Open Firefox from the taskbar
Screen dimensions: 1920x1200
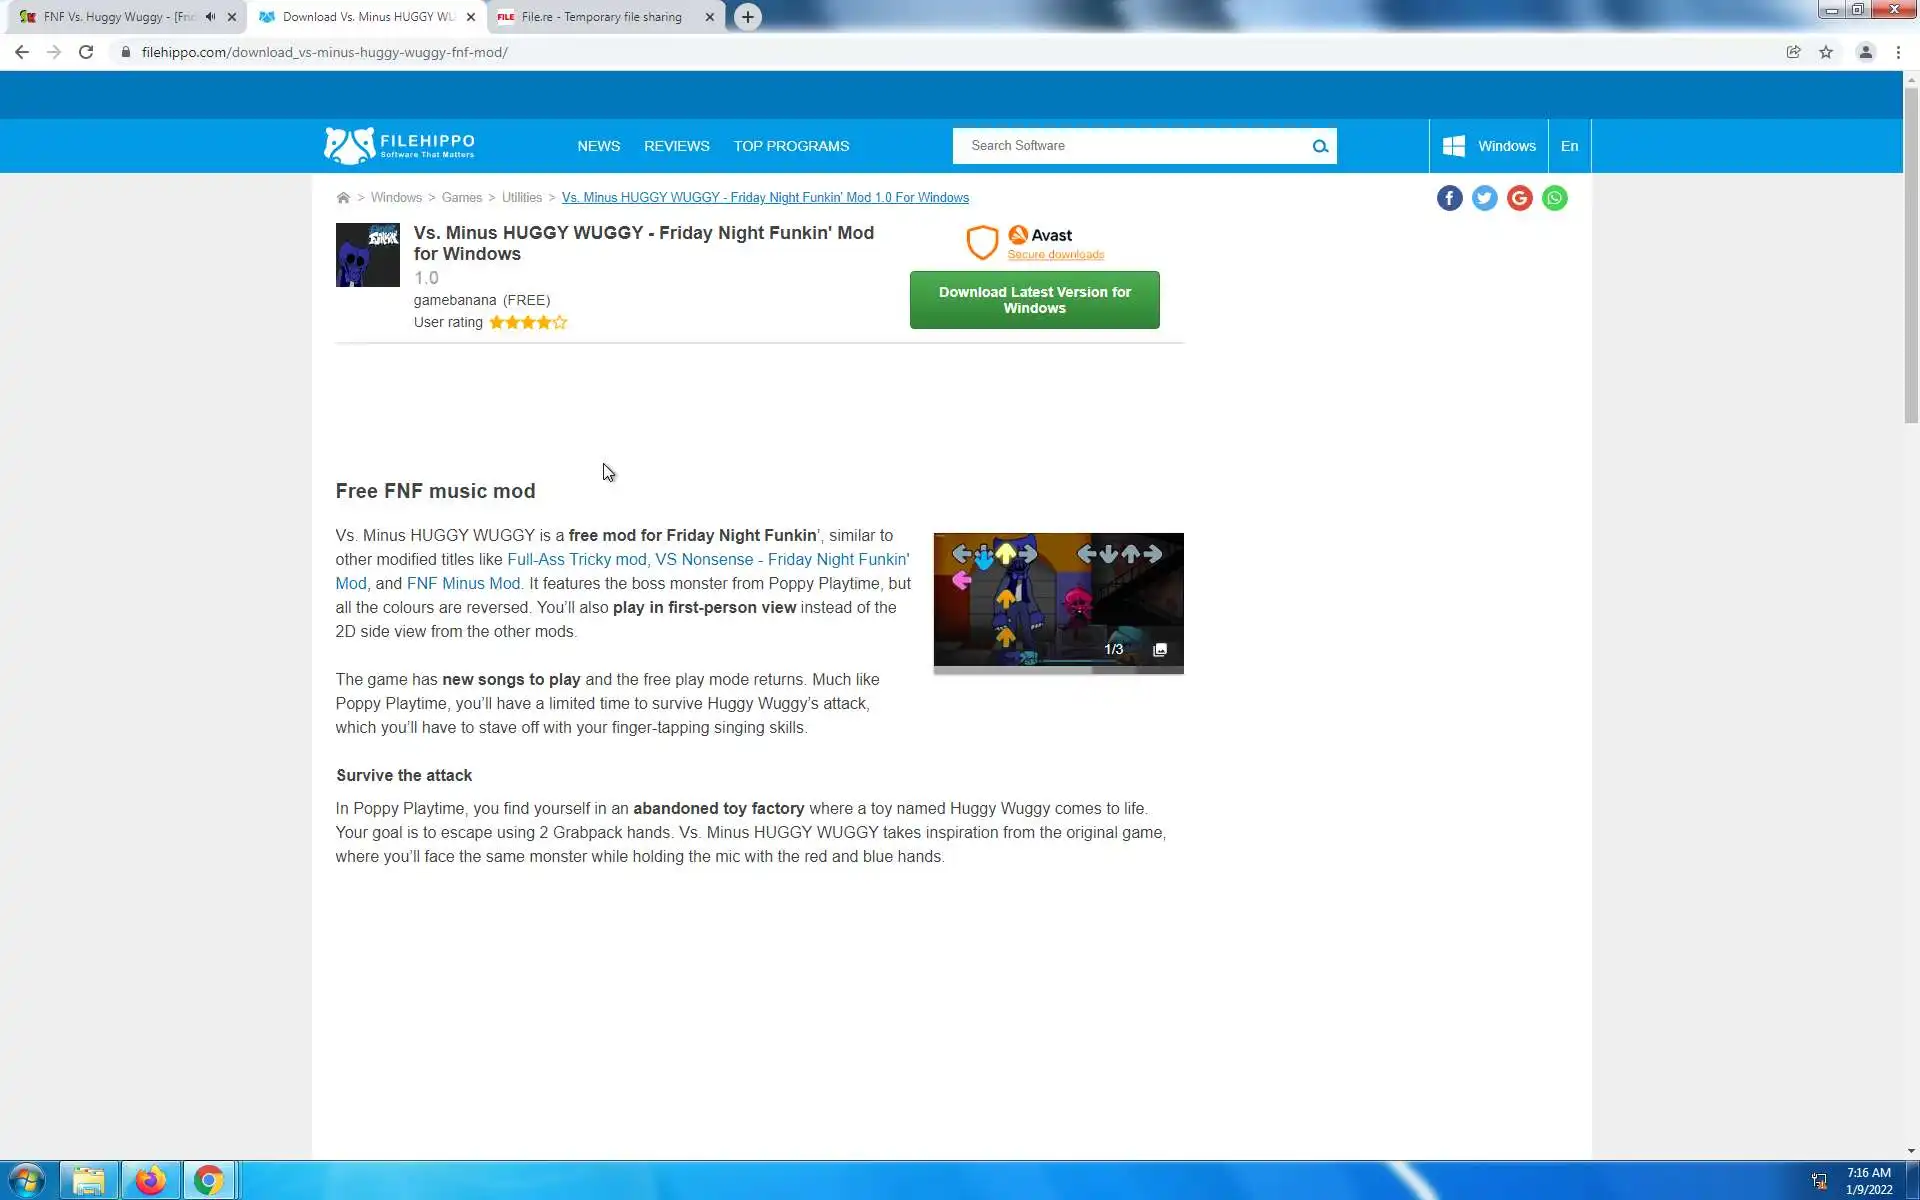point(150,1180)
